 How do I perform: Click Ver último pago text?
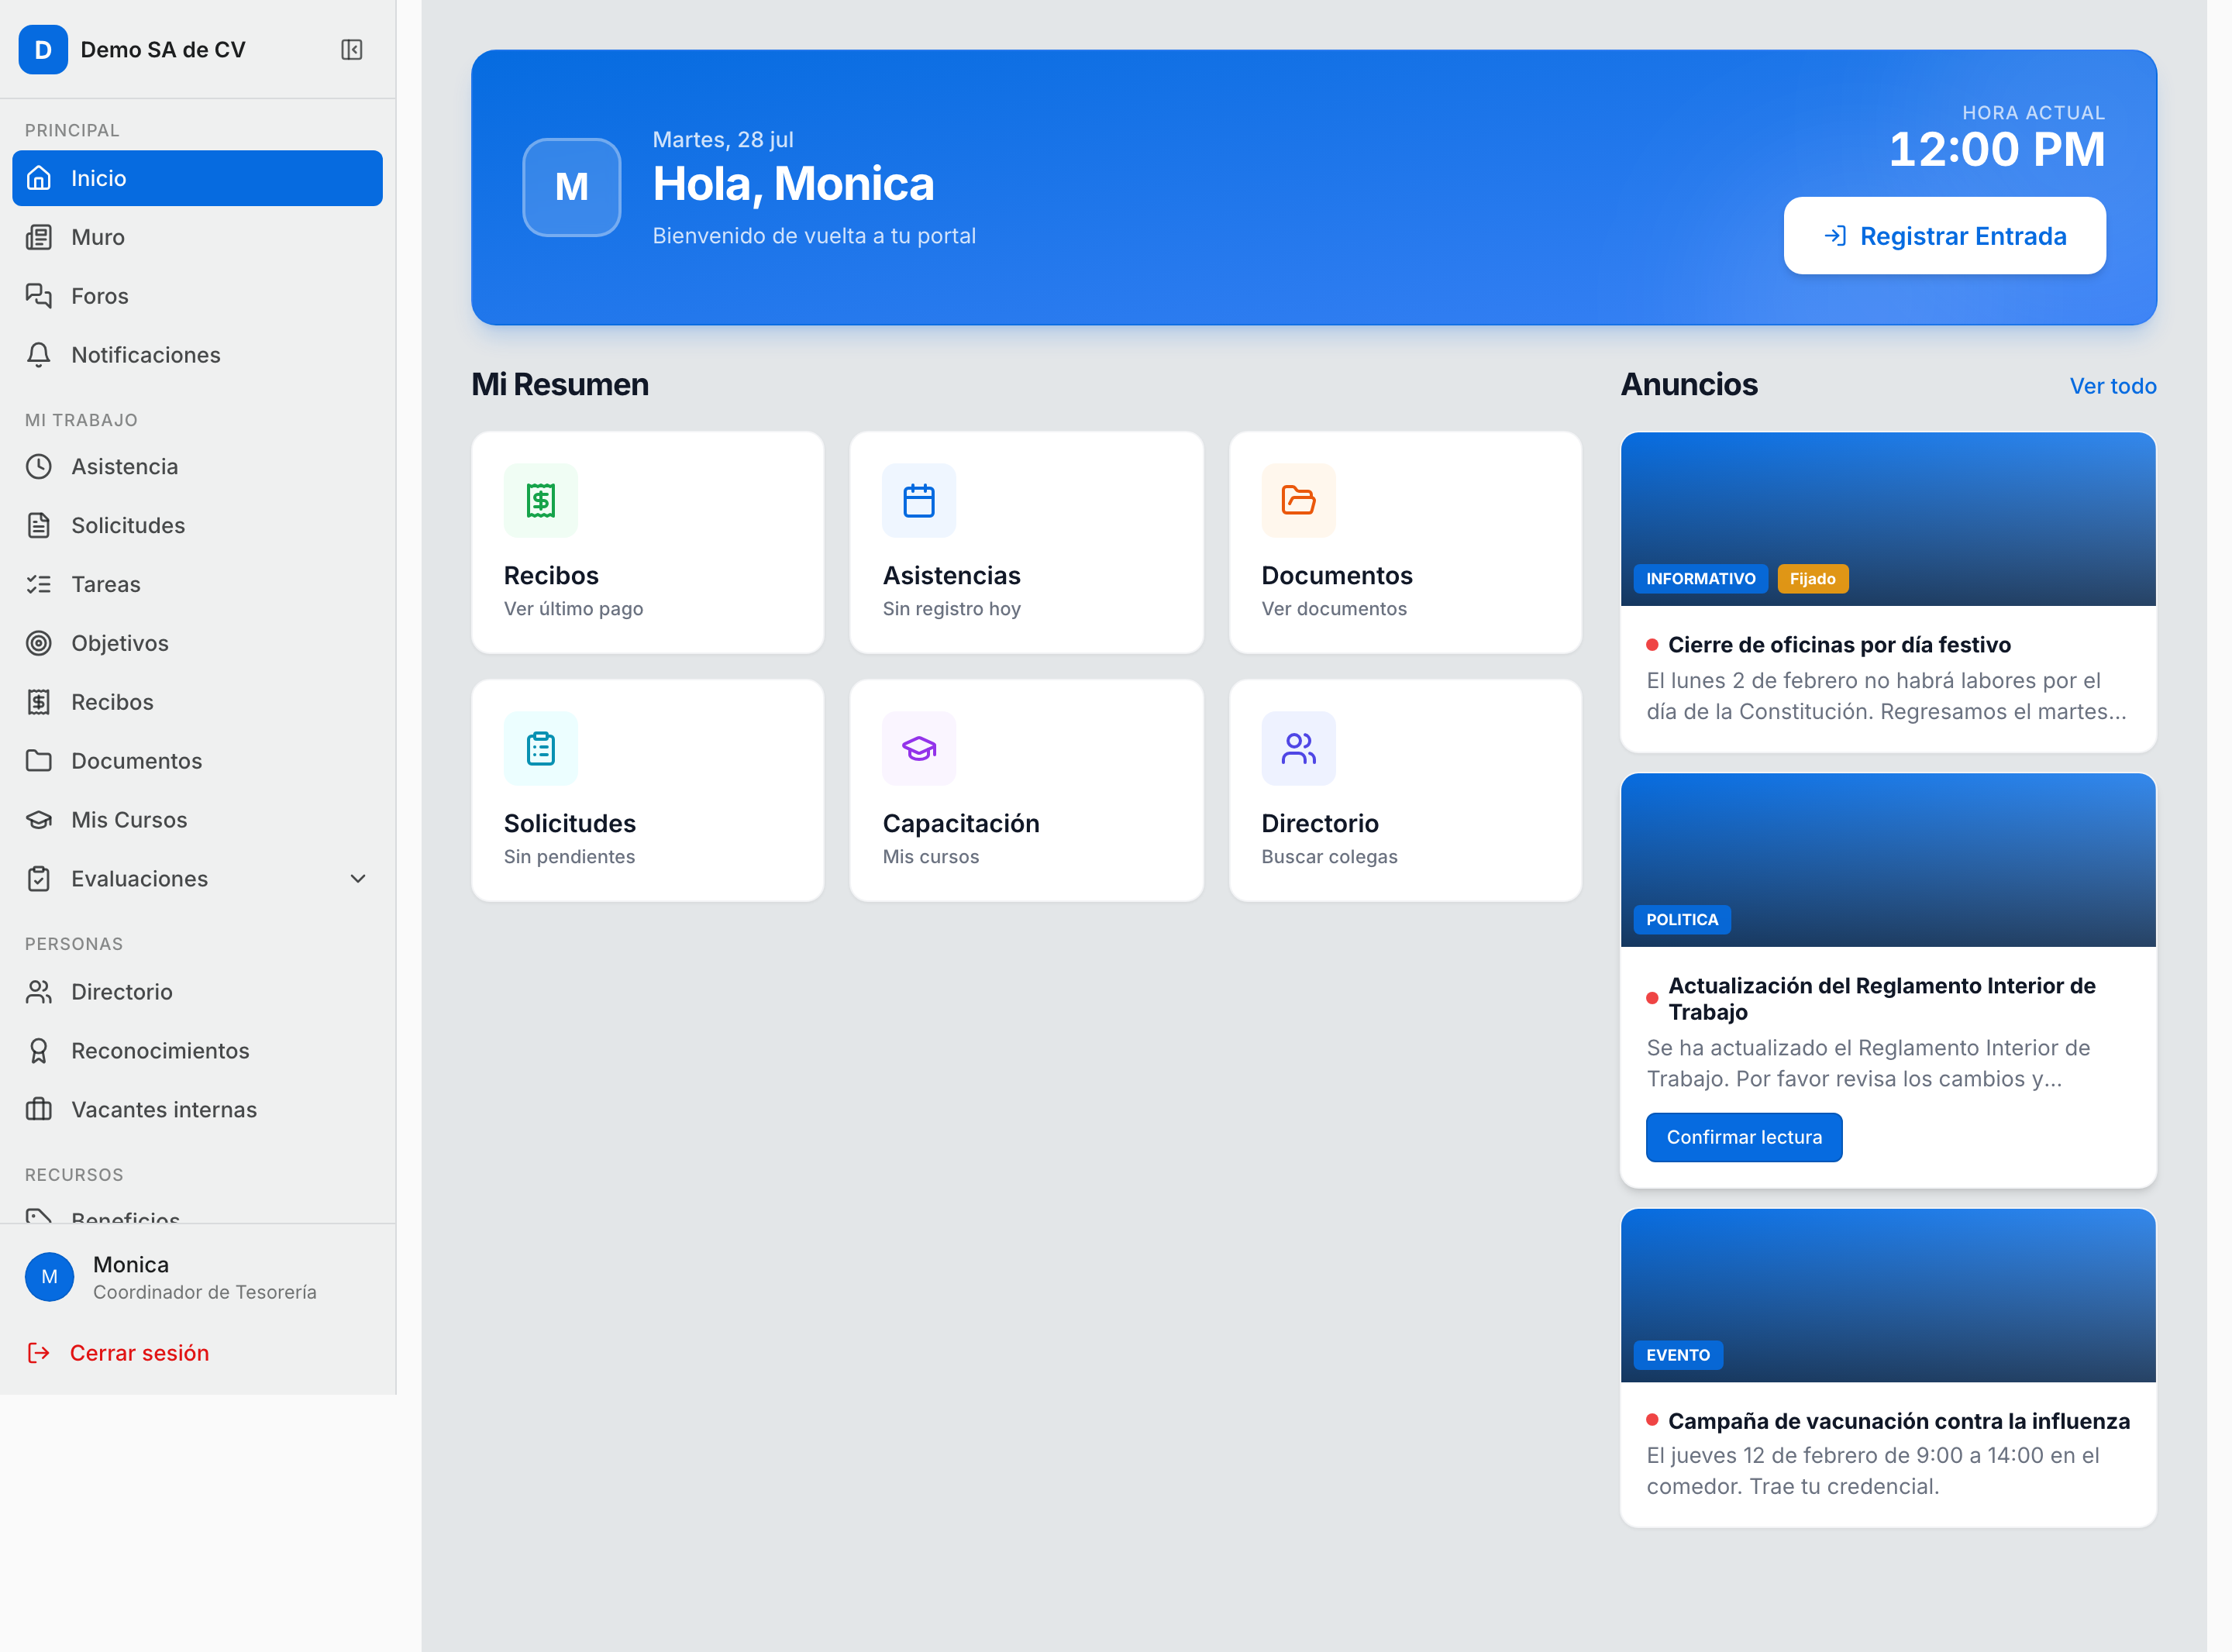pos(574,609)
